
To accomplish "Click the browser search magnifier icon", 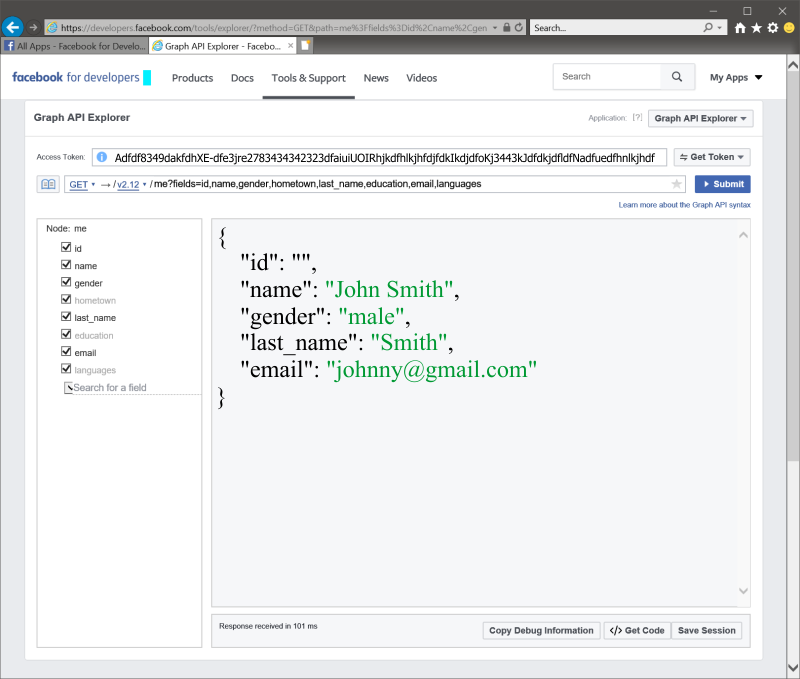I will [x=708, y=28].
